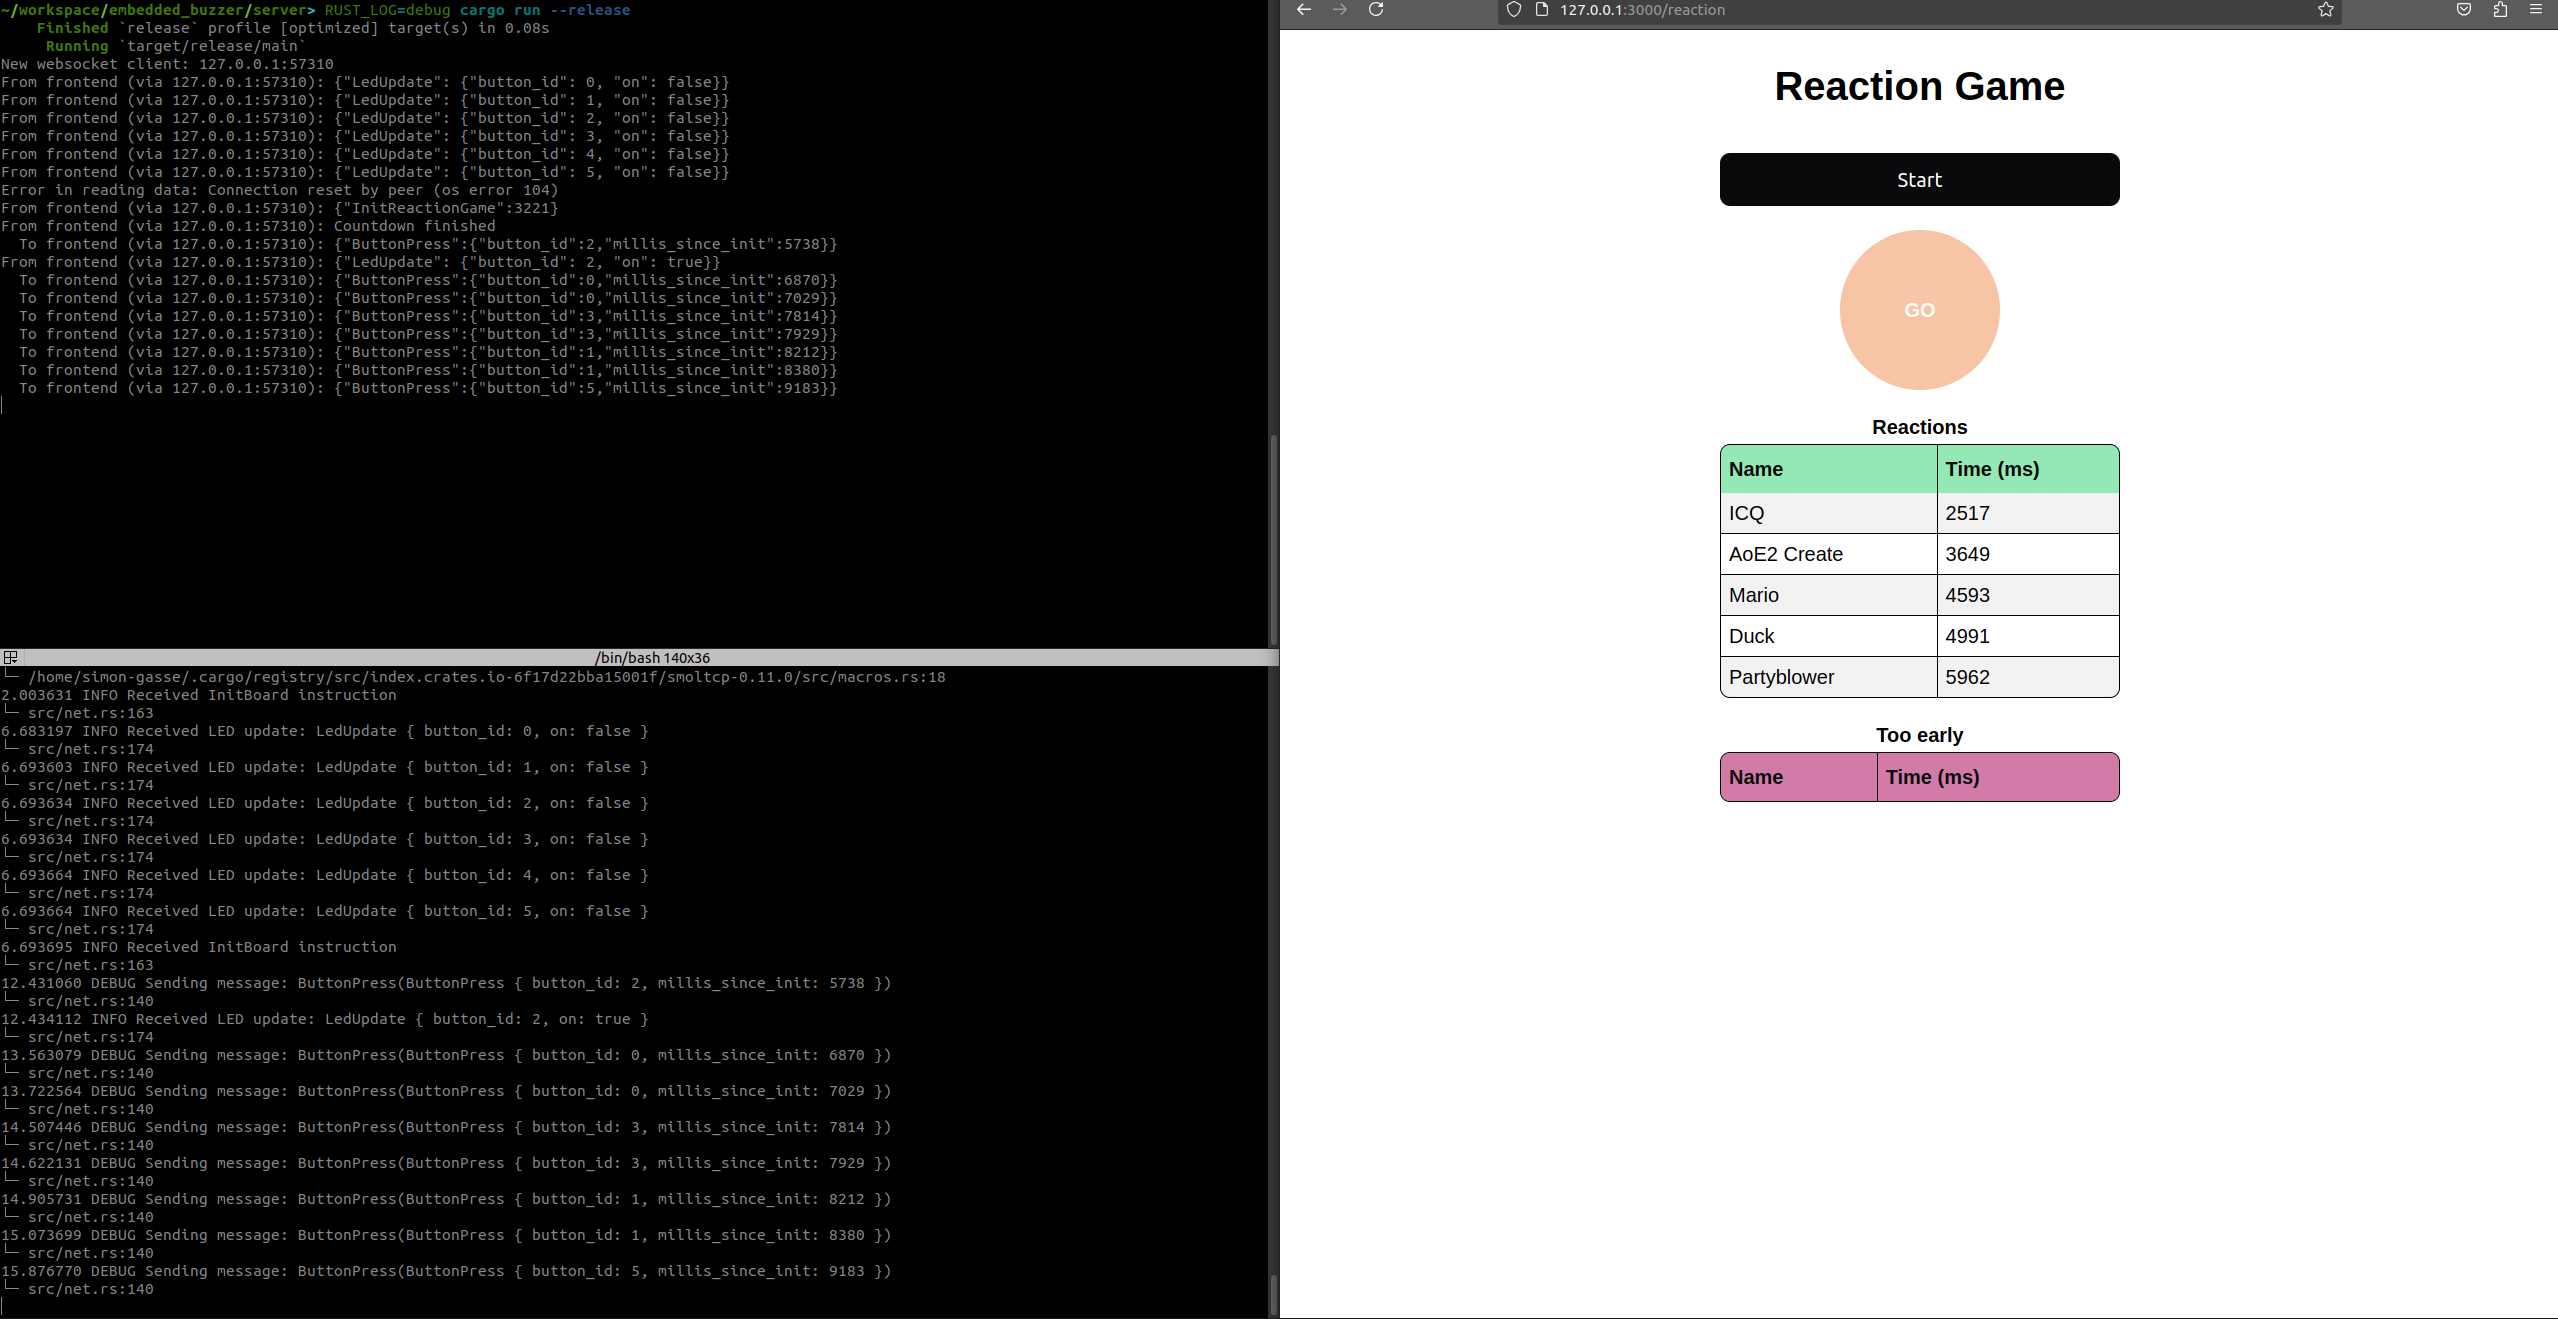This screenshot has width=2558, height=1319.
Task: Click the Name header in Too early table
Action: [x=1798, y=777]
